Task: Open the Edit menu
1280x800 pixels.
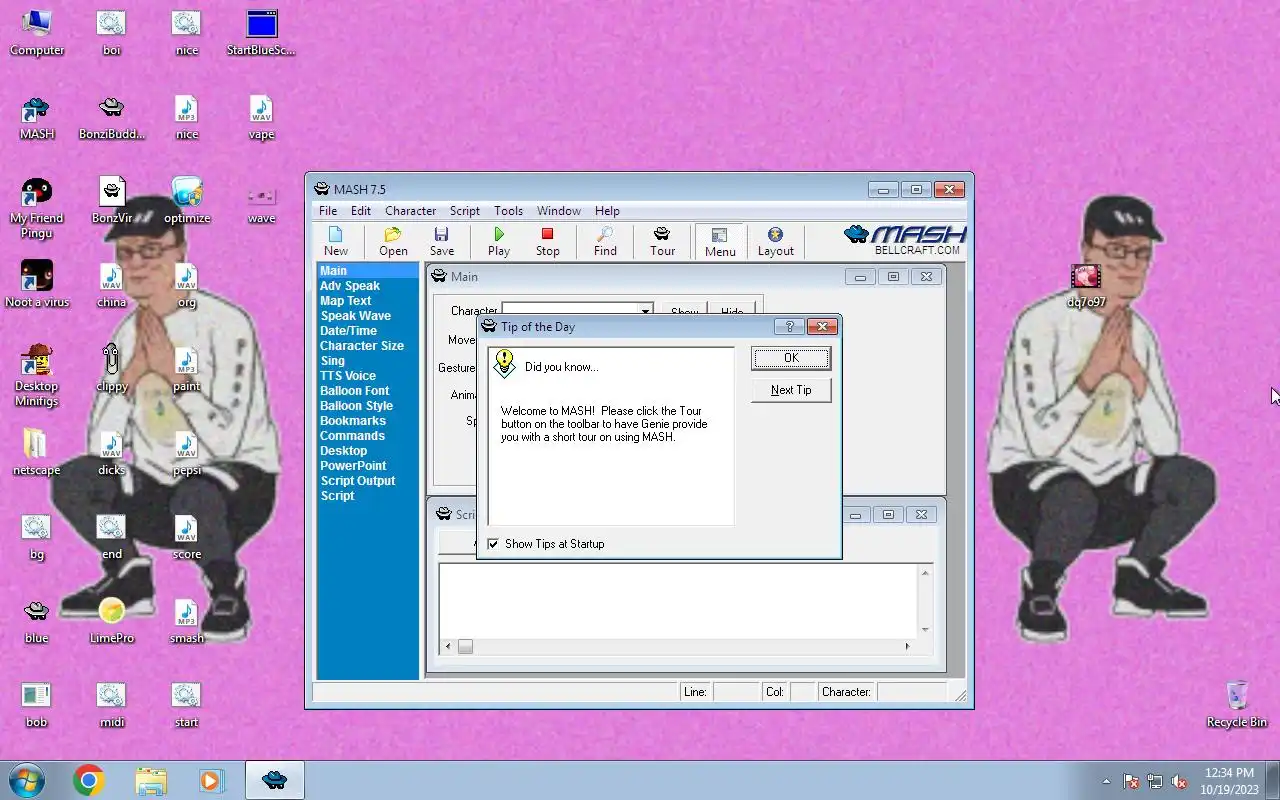Action: pos(361,211)
